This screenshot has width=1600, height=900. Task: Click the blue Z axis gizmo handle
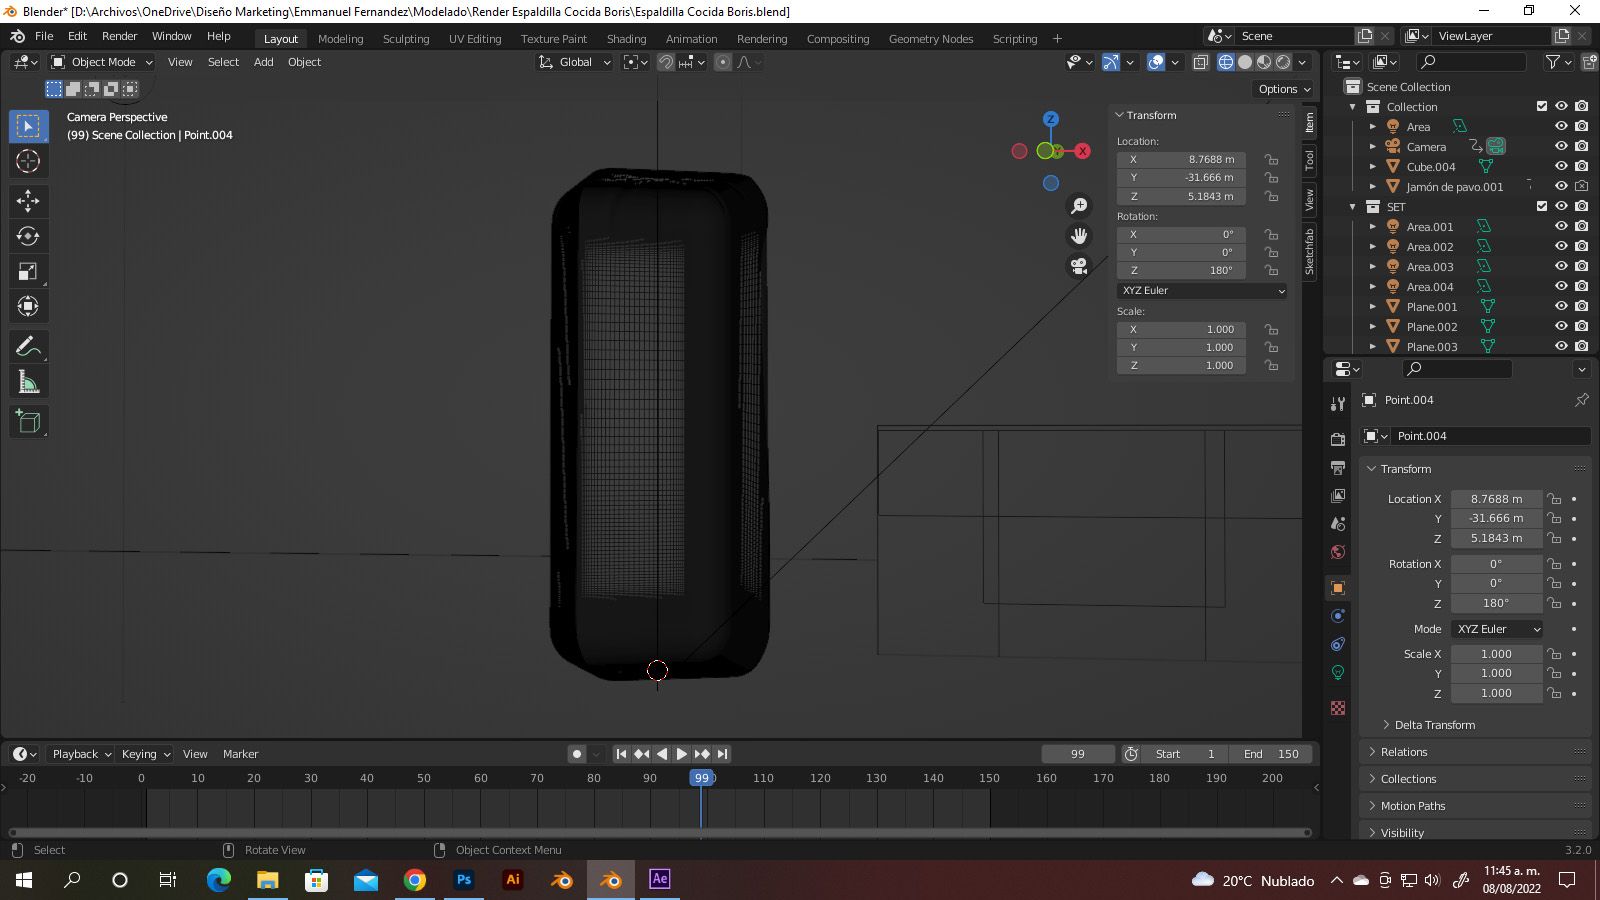pyautogui.click(x=1050, y=119)
